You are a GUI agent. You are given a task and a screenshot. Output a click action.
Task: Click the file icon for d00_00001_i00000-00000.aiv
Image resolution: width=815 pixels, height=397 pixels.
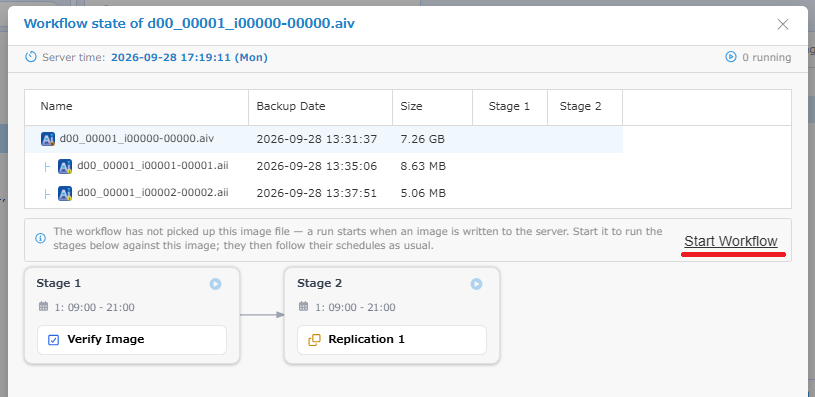click(x=48, y=139)
